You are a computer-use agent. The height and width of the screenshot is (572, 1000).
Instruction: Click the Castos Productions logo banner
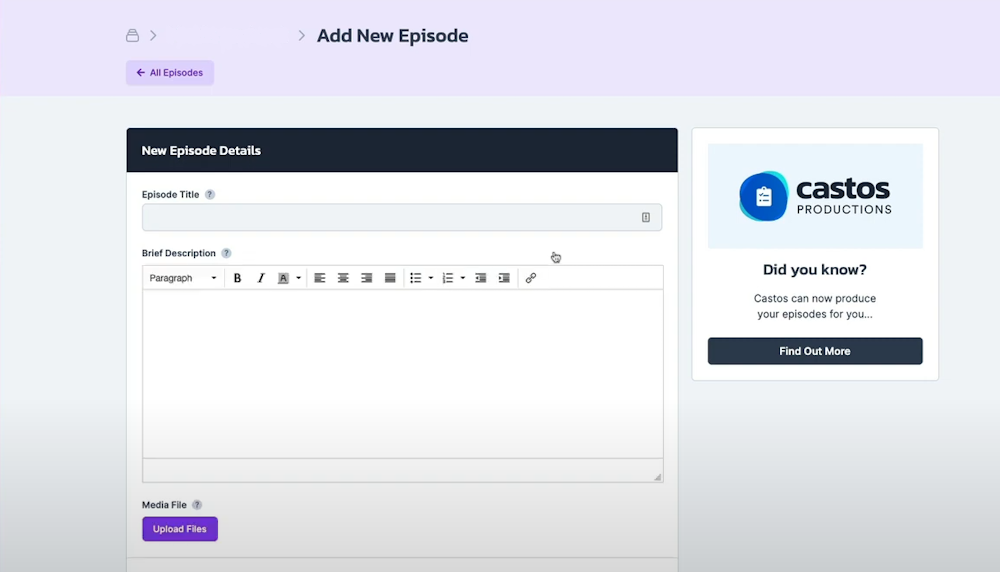[x=815, y=196]
